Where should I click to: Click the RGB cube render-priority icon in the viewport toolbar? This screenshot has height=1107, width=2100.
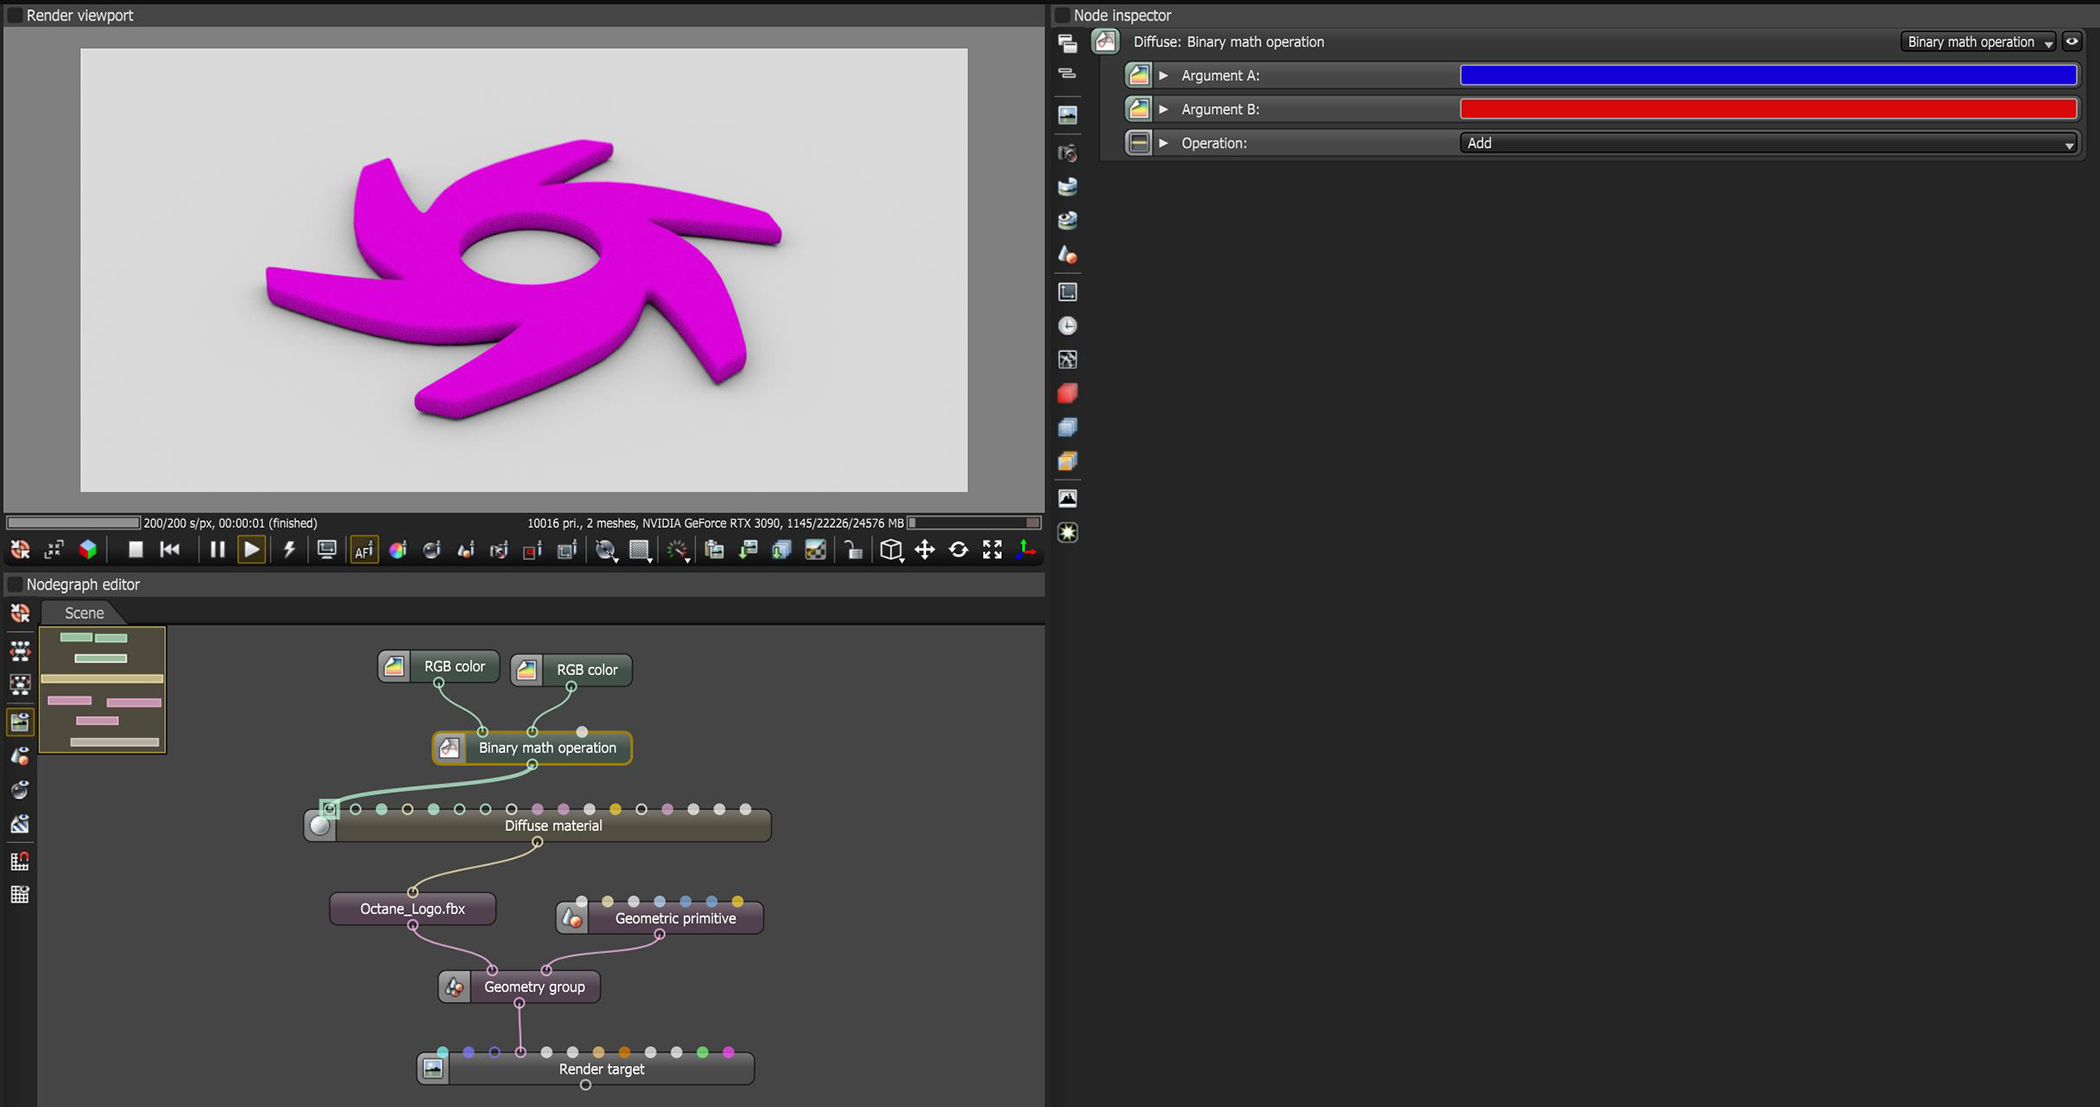click(88, 550)
